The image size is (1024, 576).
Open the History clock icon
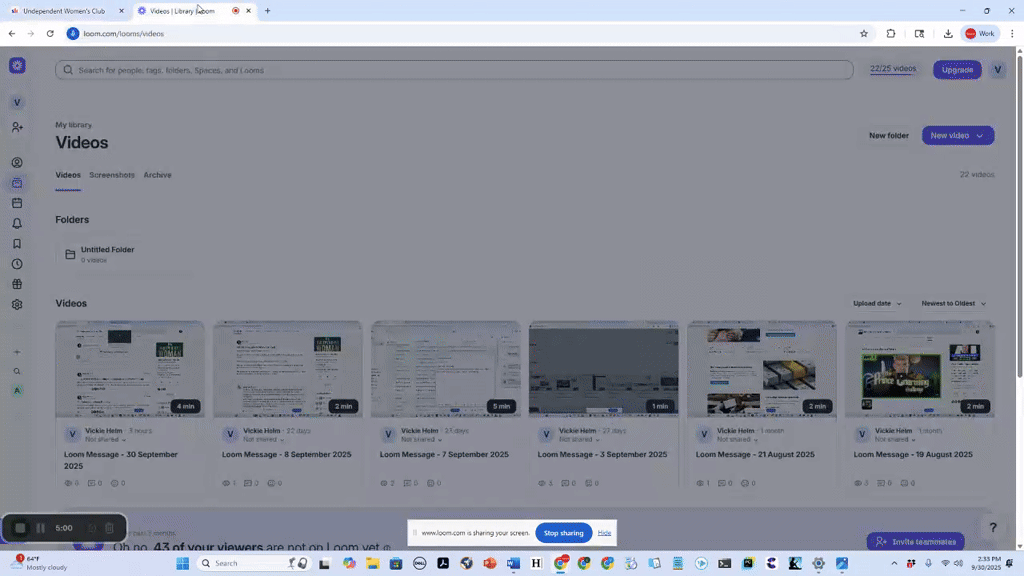17,264
